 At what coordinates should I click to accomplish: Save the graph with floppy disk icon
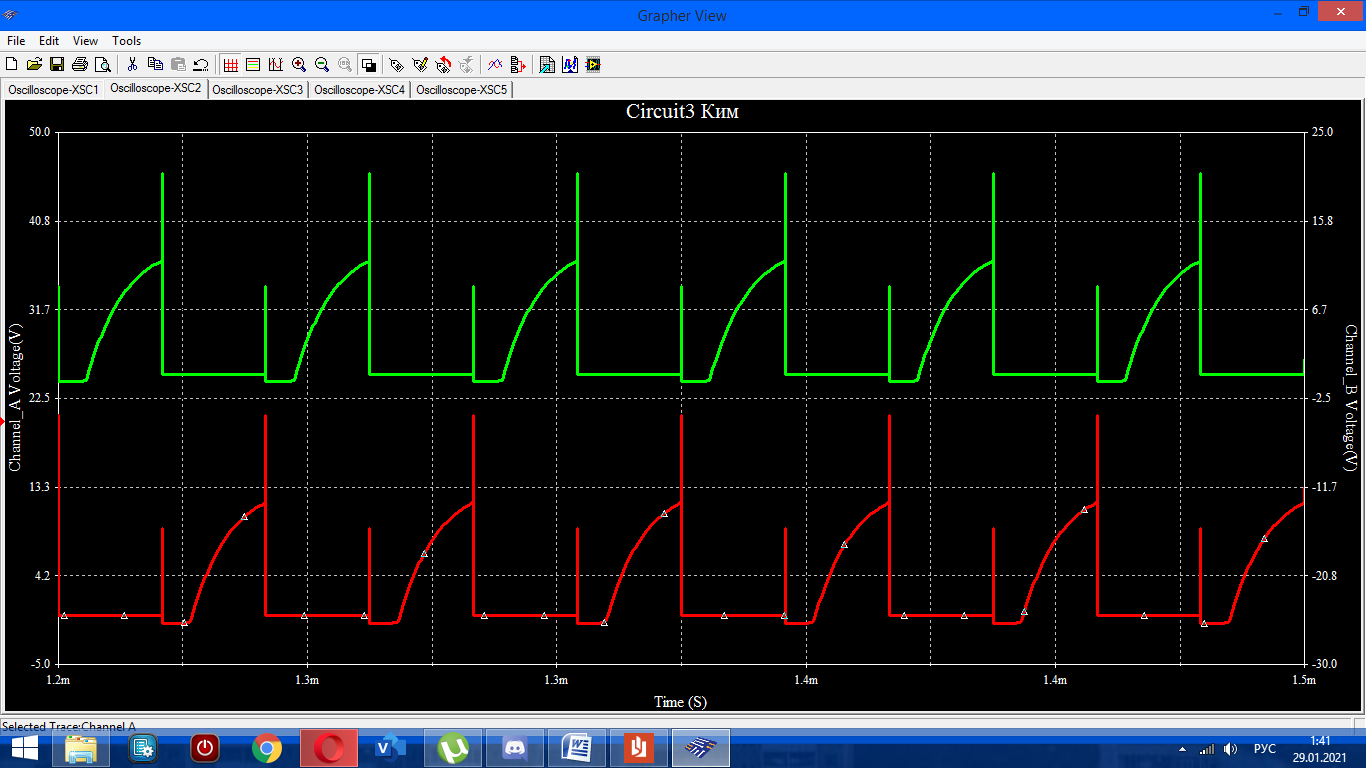click(57, 65)
